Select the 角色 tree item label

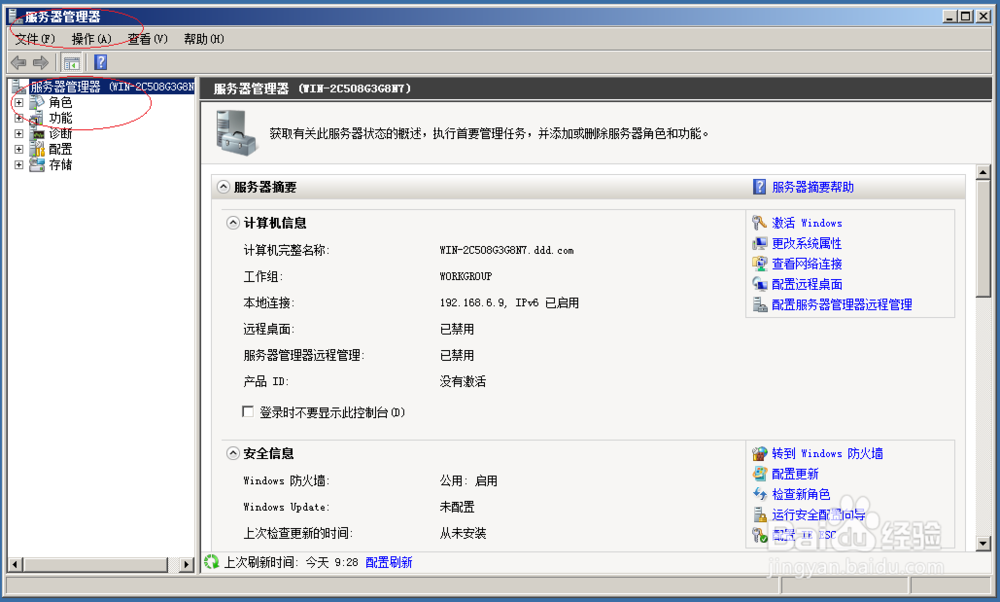tap(61, 102)
